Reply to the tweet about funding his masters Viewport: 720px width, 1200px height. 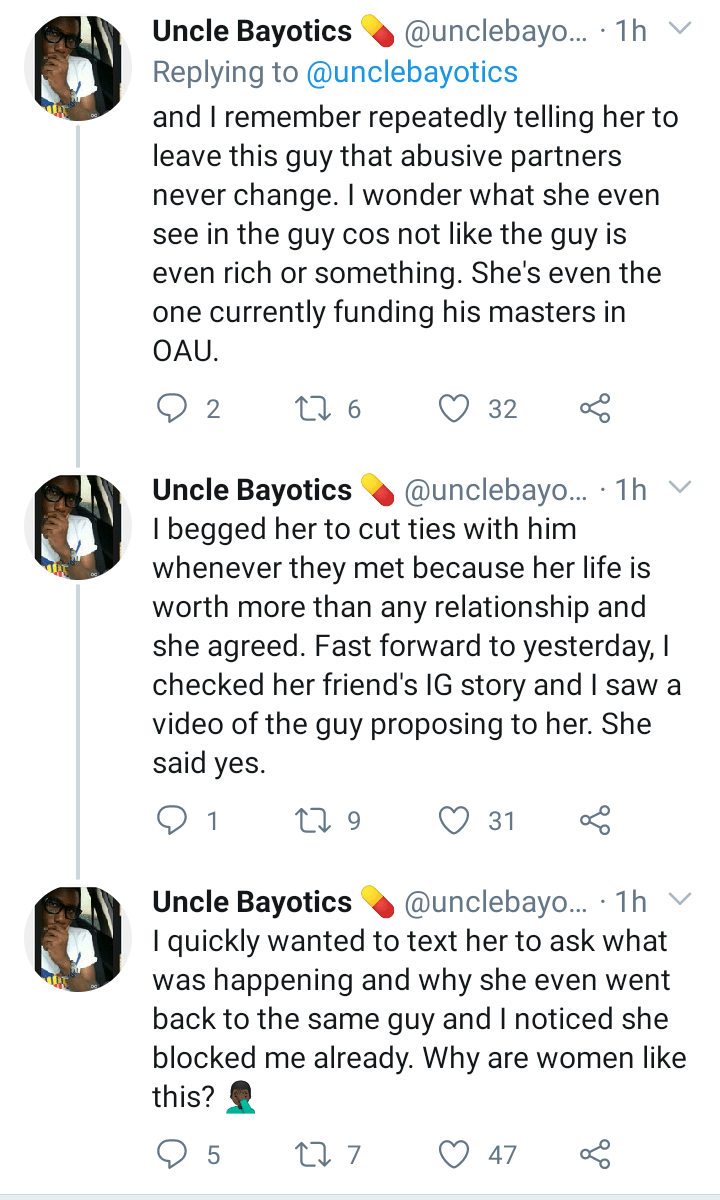click(174, 408)
